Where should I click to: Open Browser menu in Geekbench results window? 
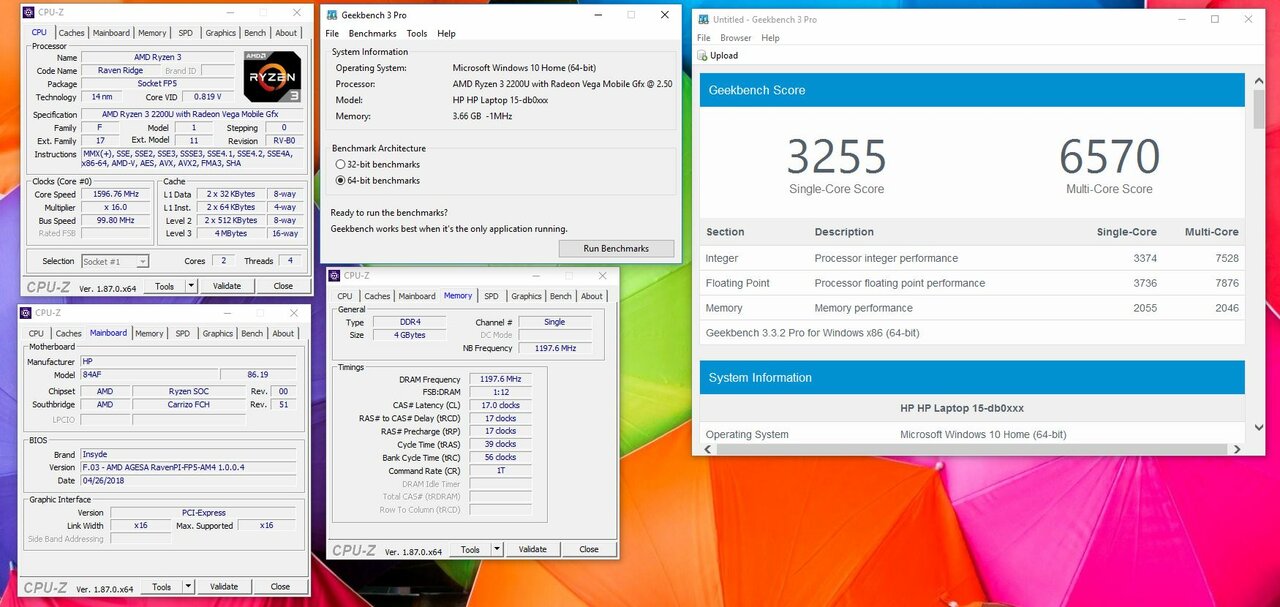point(735,38)
